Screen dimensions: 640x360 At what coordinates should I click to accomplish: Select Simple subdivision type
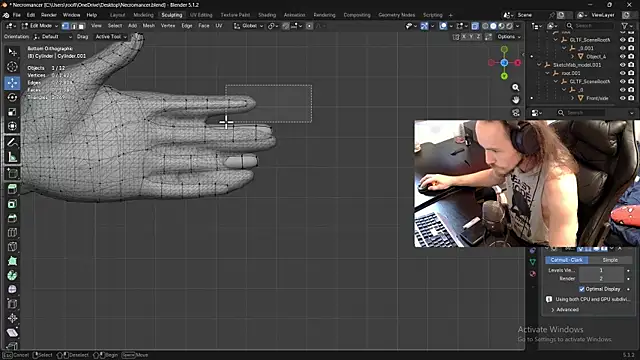pos(610,260)
